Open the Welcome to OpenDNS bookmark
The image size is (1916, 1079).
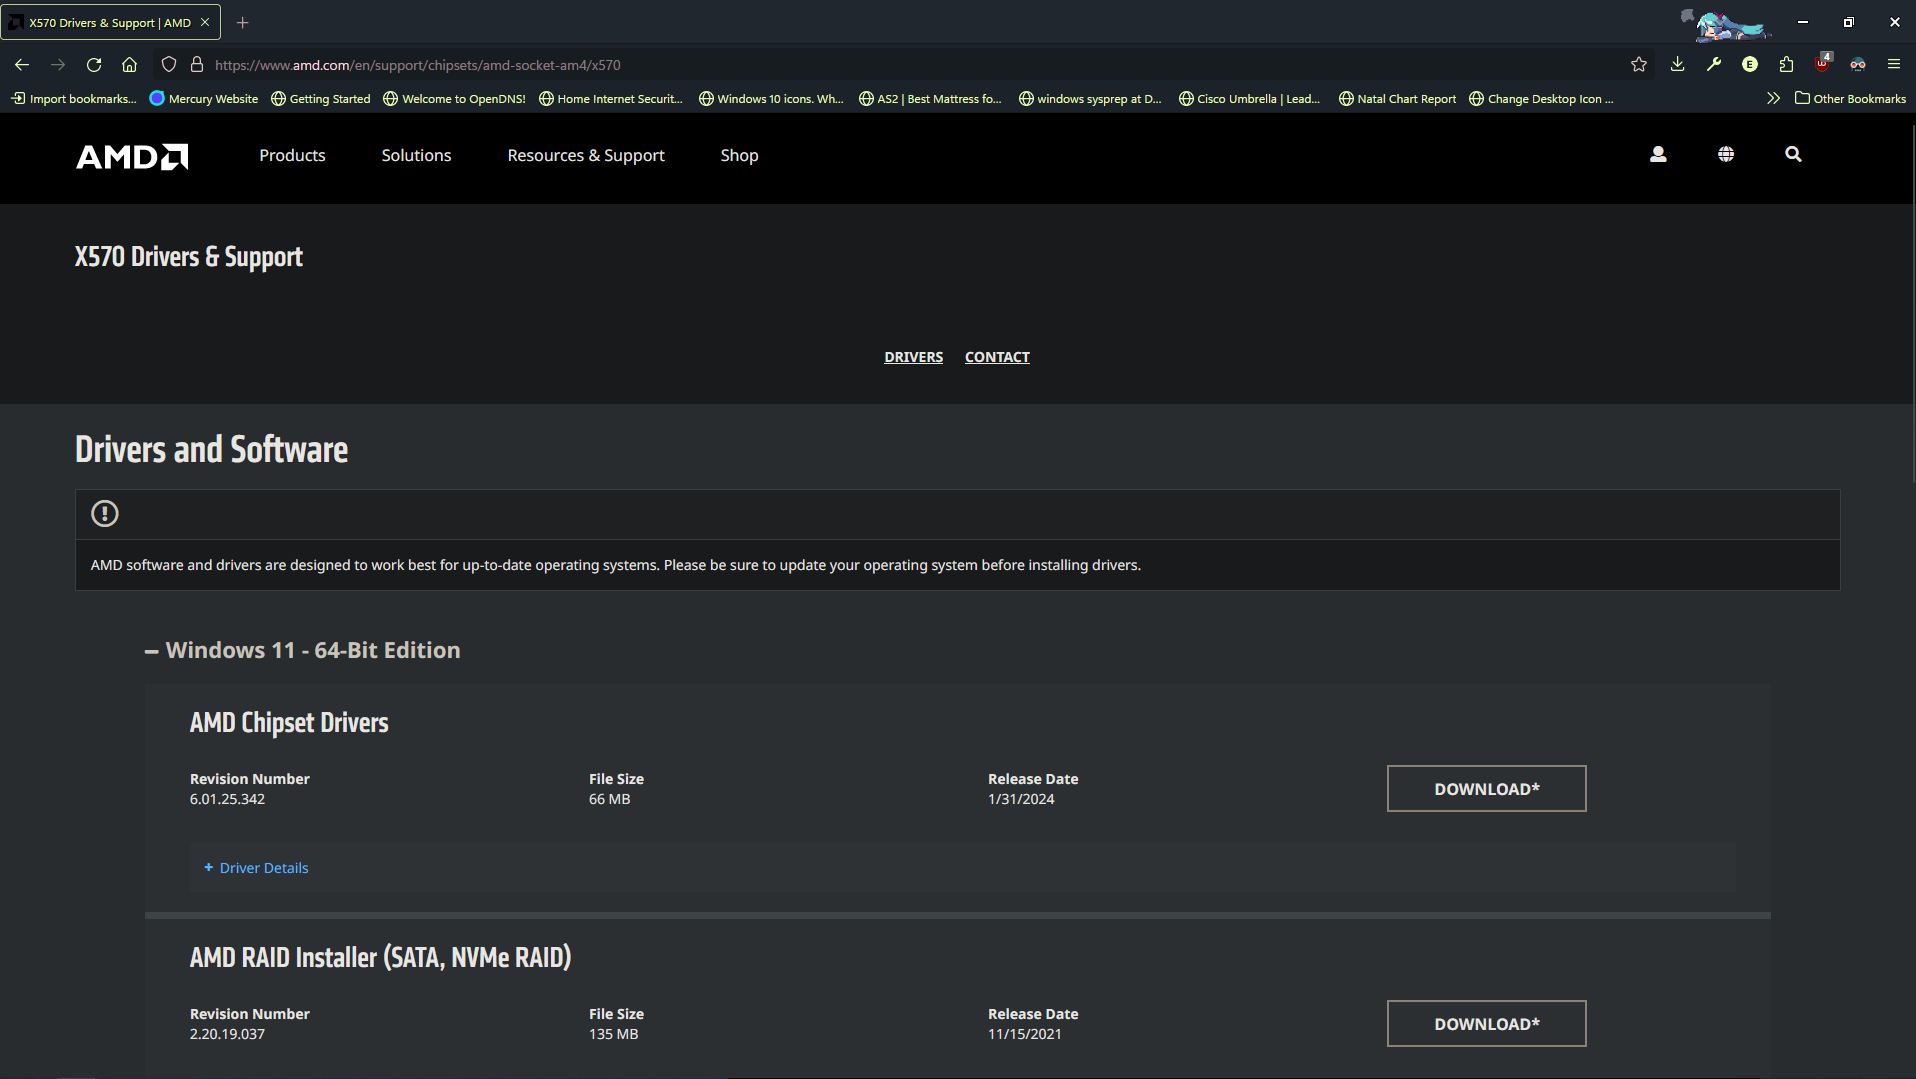pos(455,99)
